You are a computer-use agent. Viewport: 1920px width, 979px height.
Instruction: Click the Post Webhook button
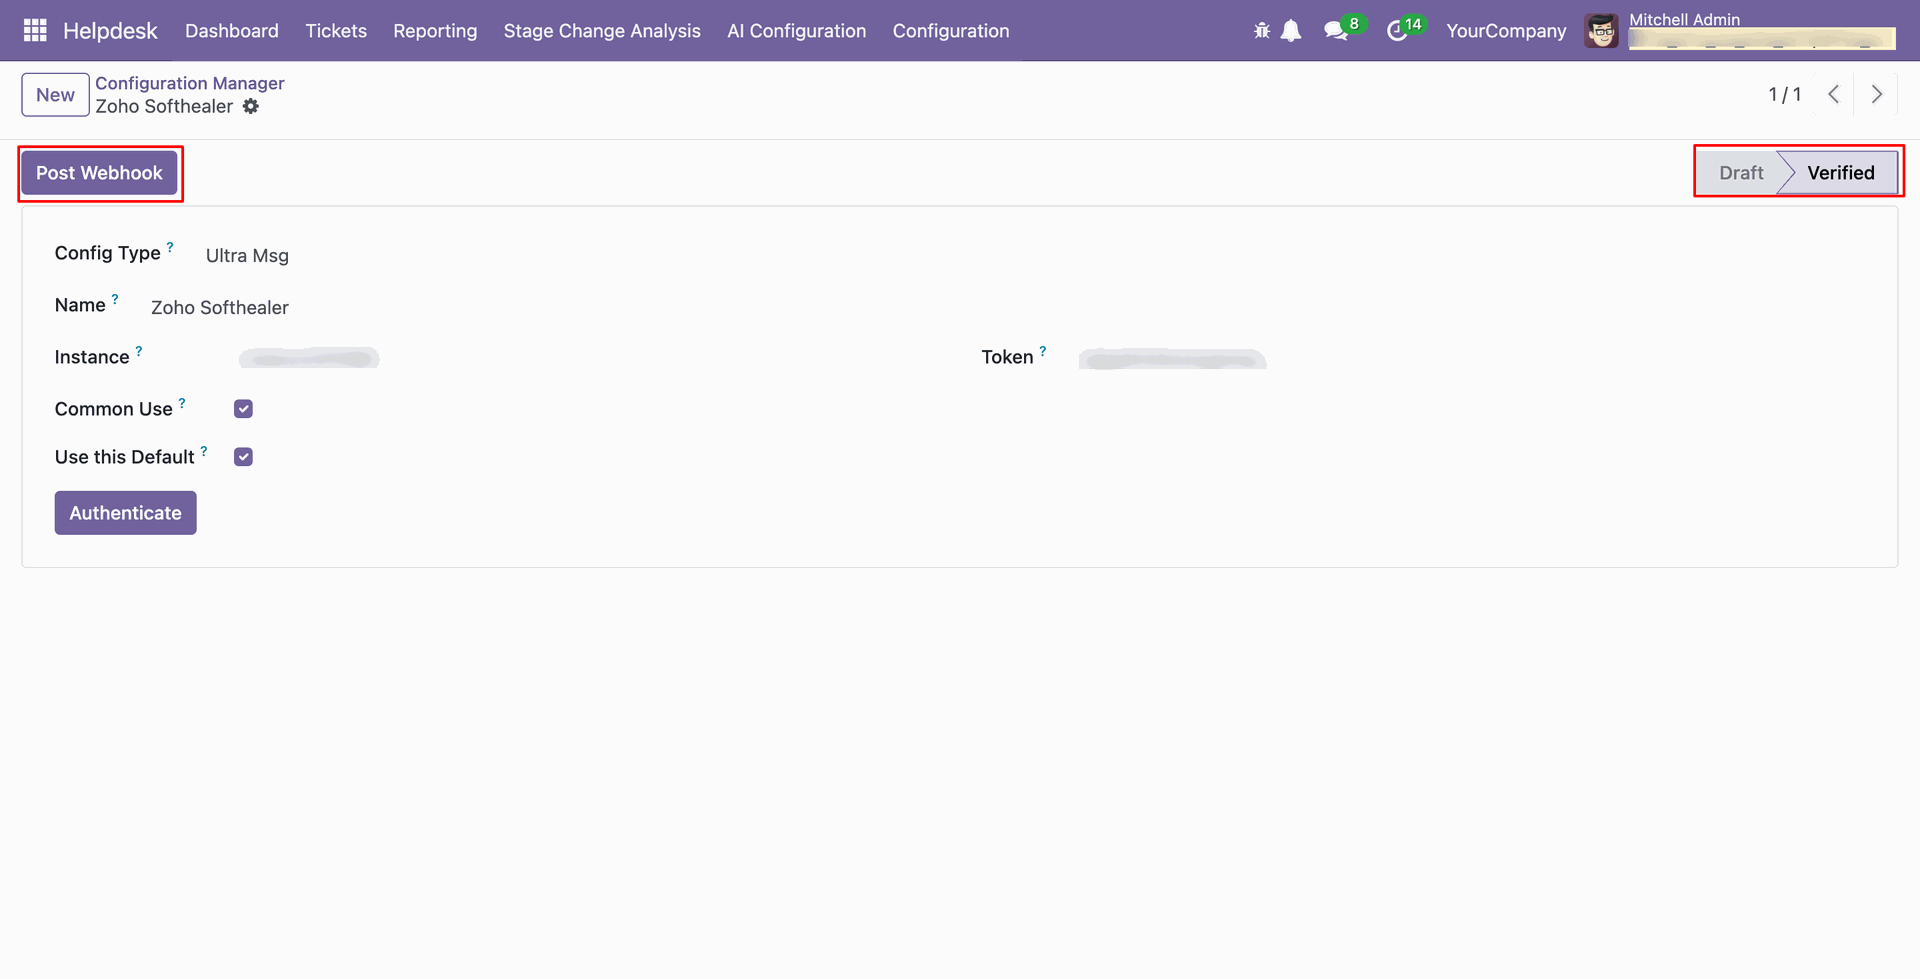click(99, 173)
